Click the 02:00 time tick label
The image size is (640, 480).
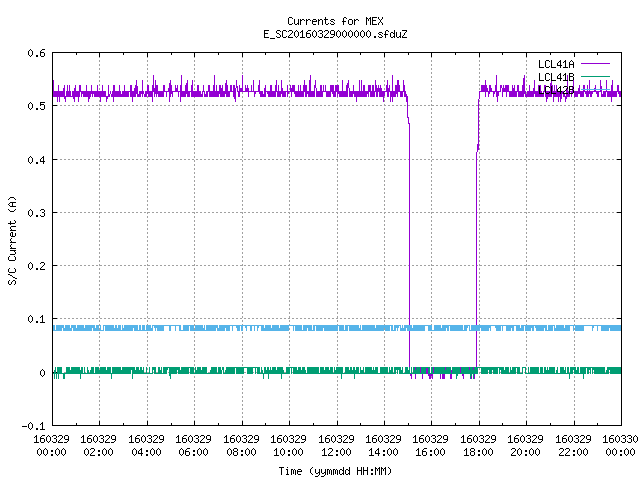(x=98, y=453)
